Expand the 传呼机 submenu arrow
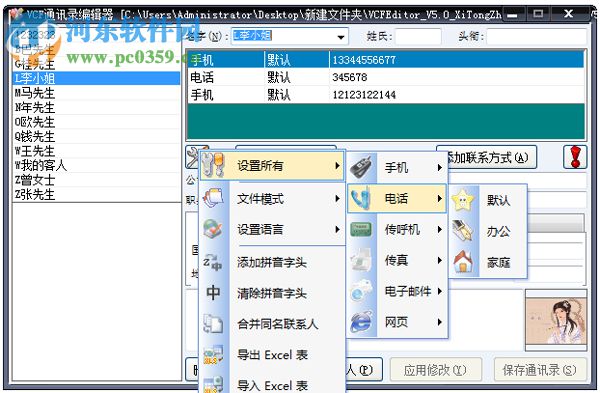 (x=440, y=229)
